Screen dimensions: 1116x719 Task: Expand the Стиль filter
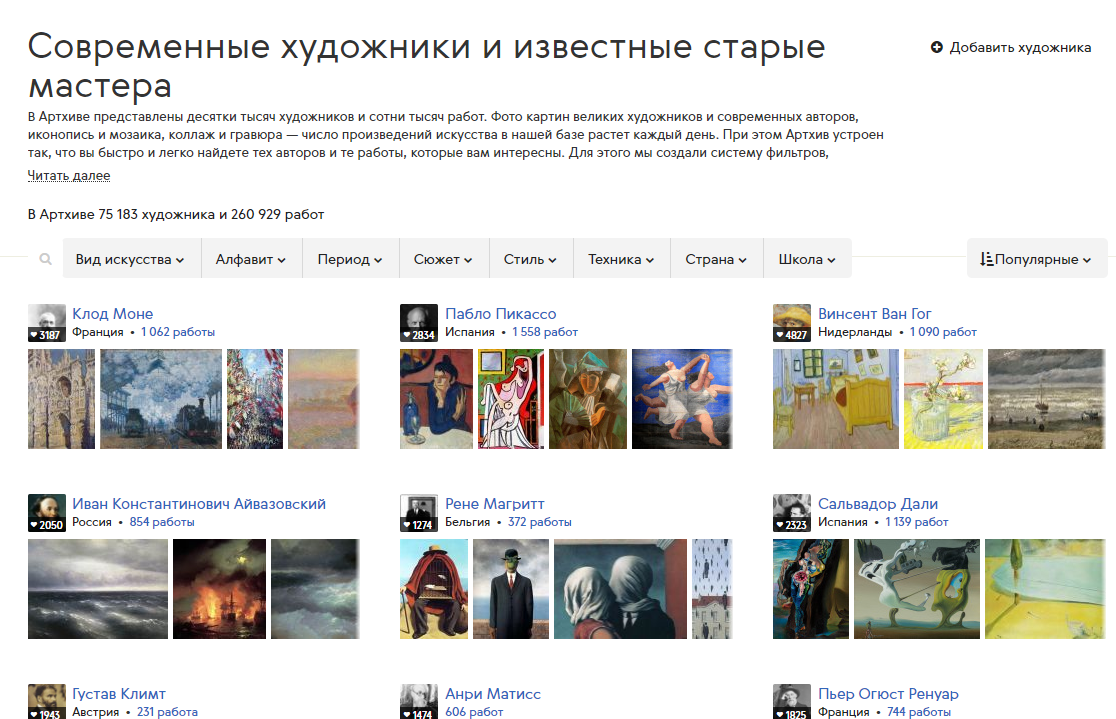click(x=530, y=259)
